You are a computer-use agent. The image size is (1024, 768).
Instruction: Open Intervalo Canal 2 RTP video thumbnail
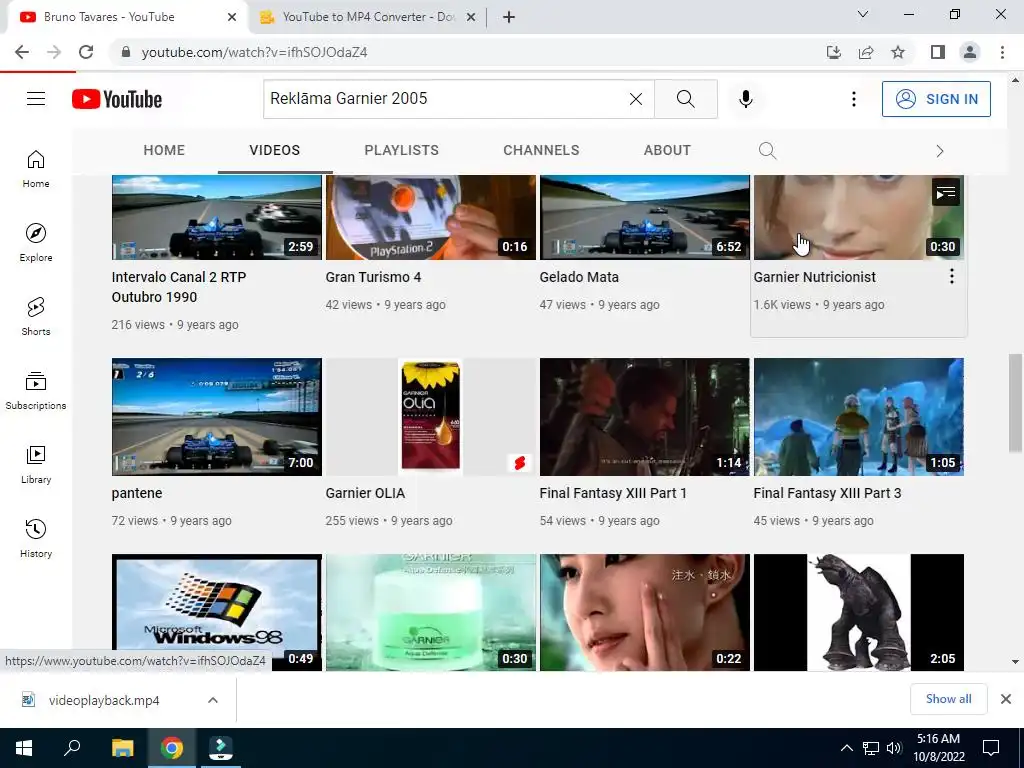[217, 217]
